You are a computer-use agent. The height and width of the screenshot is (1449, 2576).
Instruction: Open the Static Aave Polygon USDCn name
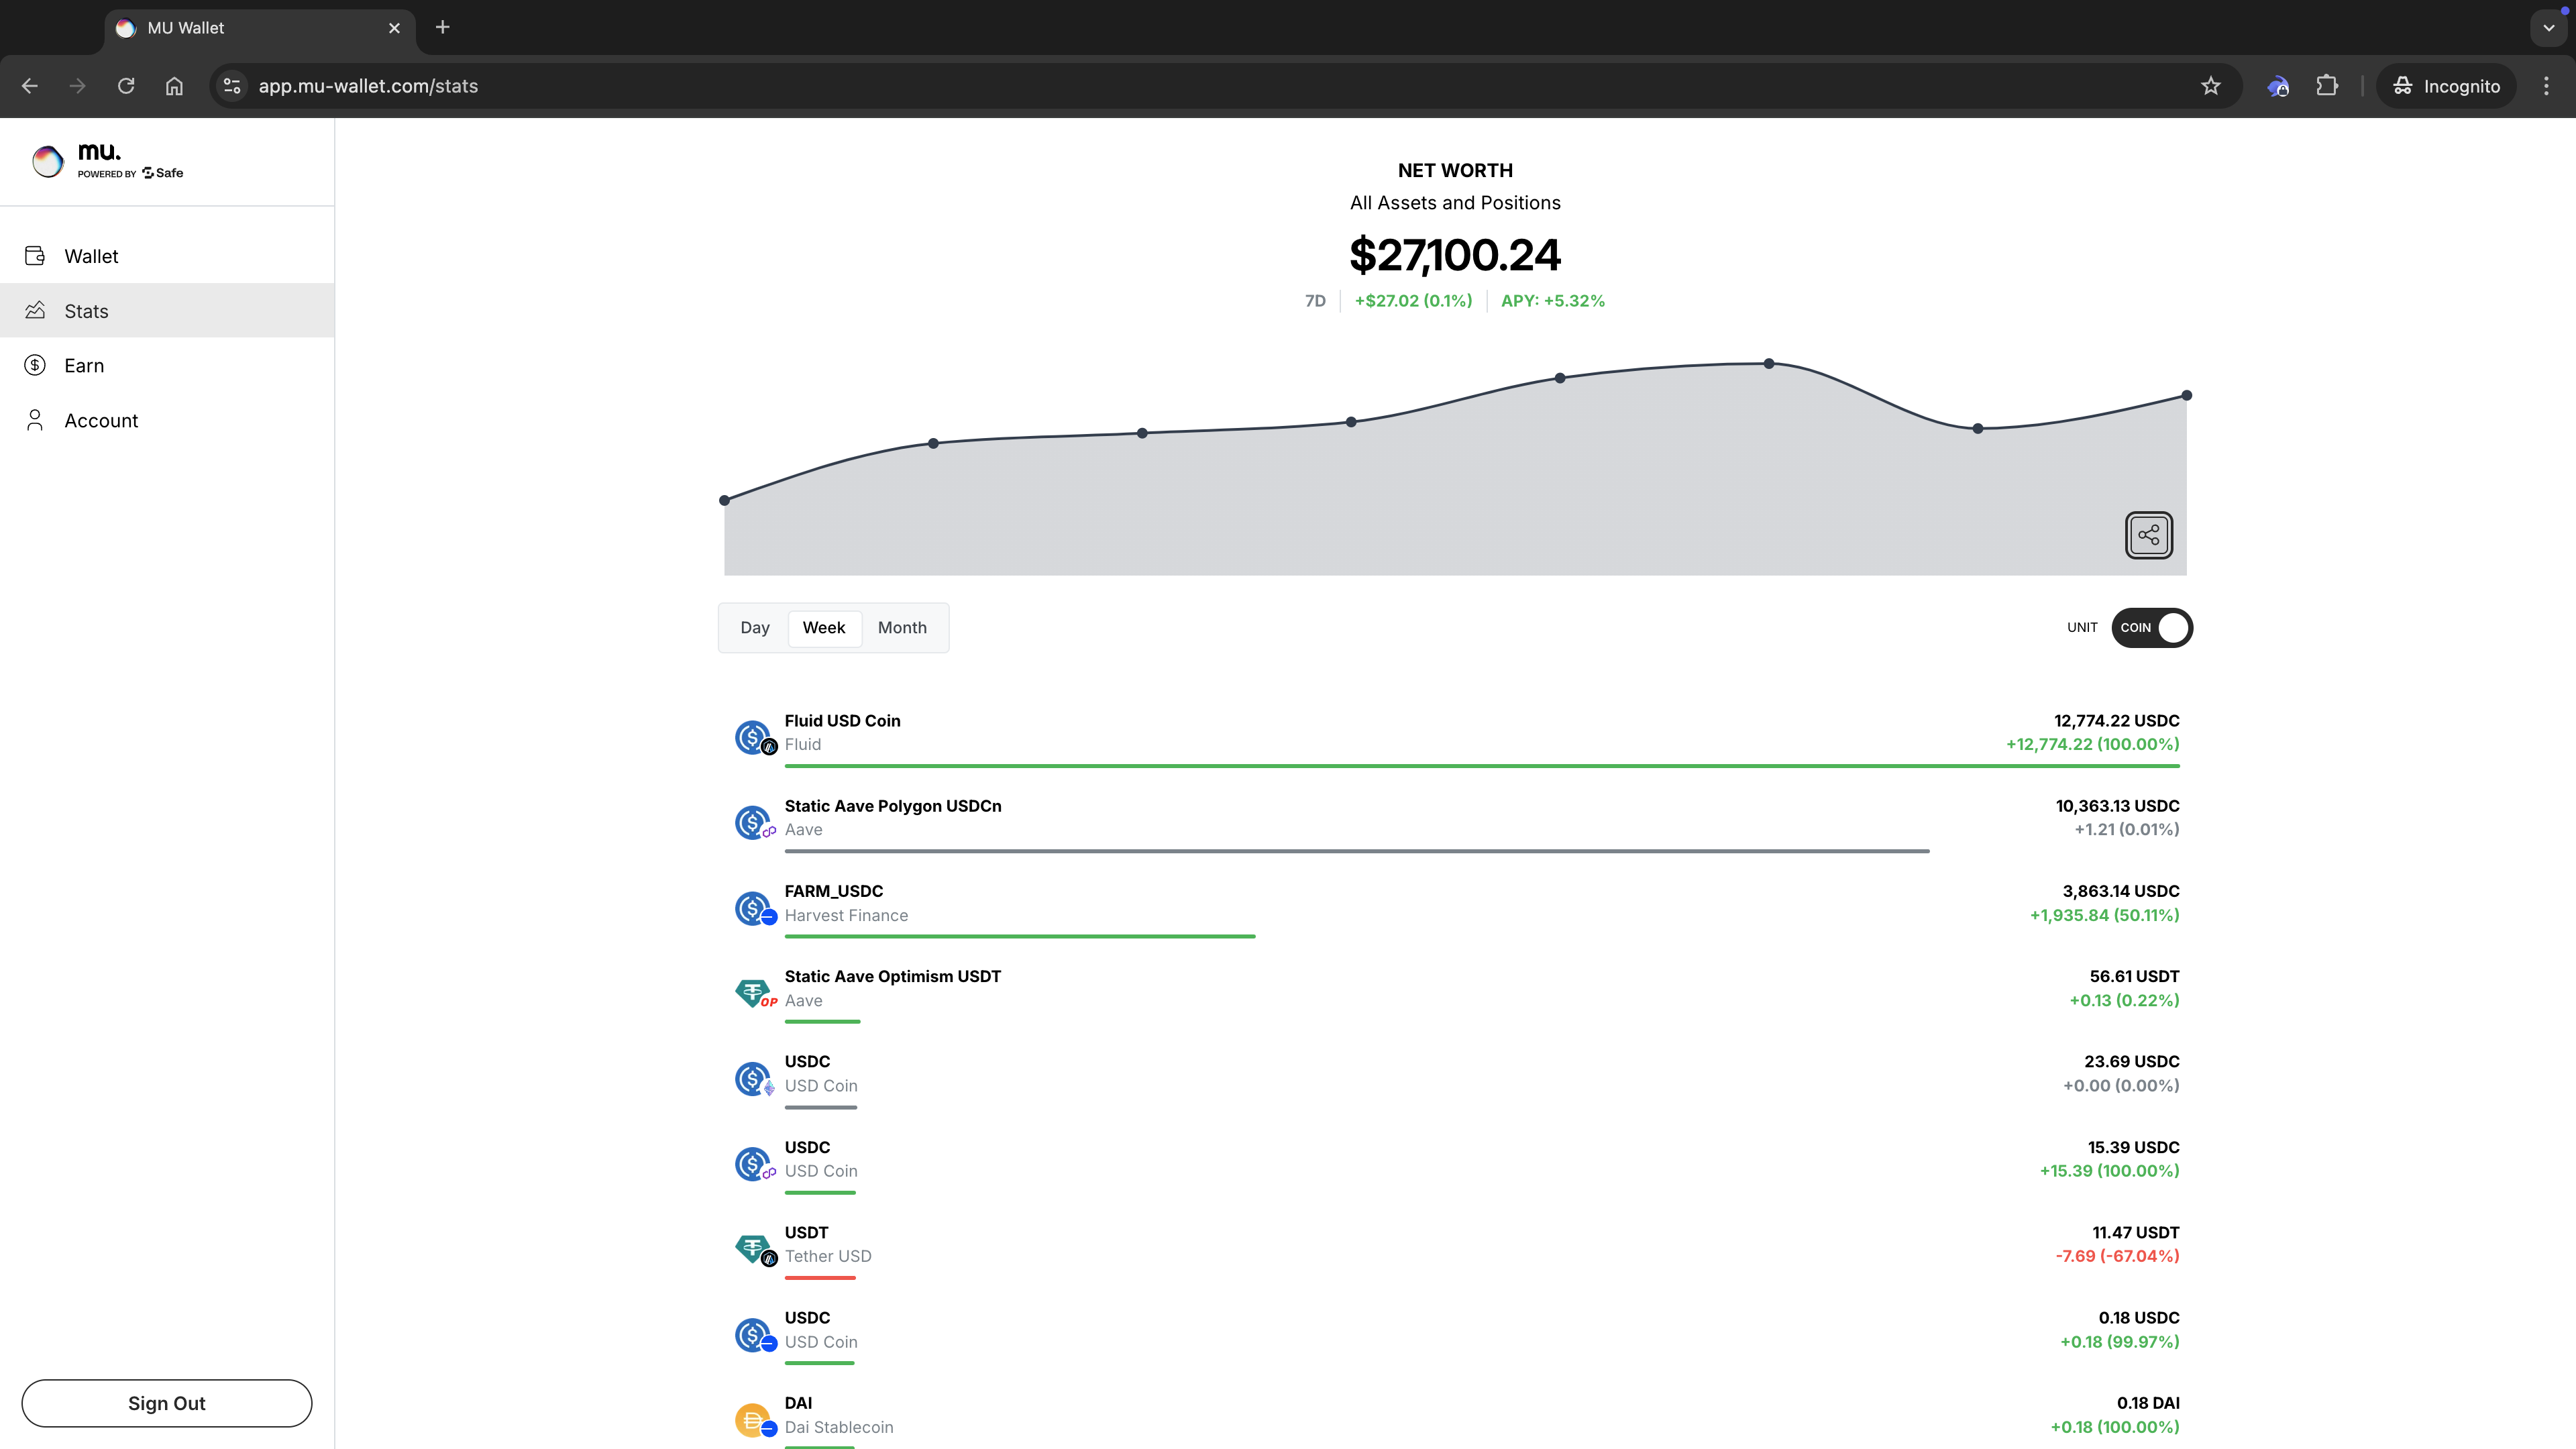[x=893, y=806]
